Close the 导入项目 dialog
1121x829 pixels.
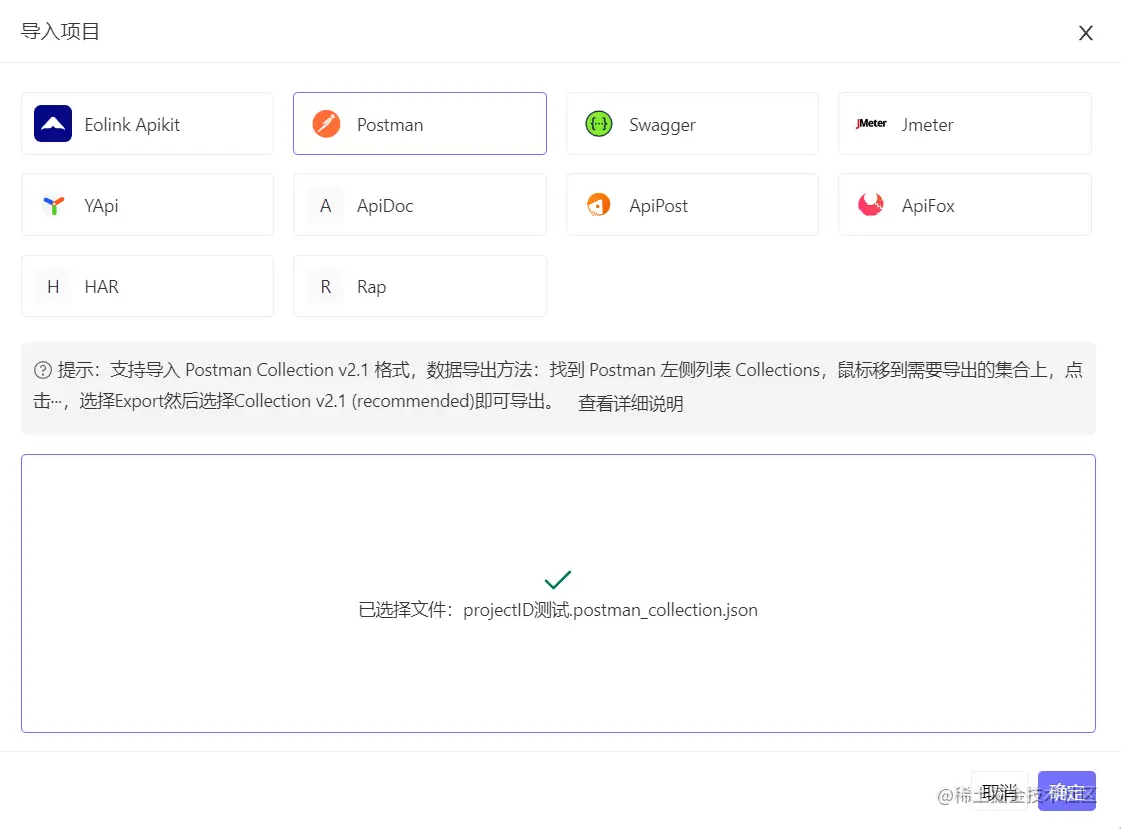click(x=1085, y=33)
